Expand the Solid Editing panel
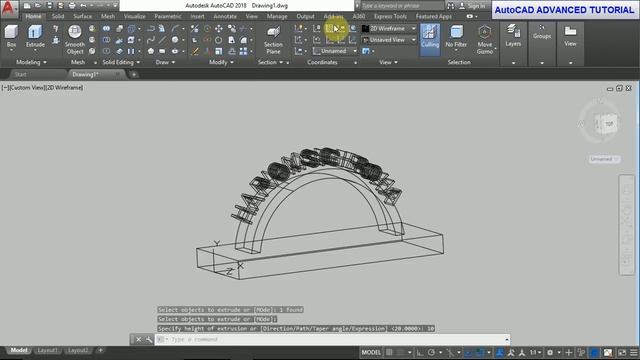The height and width of the screenshot is (360, 640). (x=121, y=62)
